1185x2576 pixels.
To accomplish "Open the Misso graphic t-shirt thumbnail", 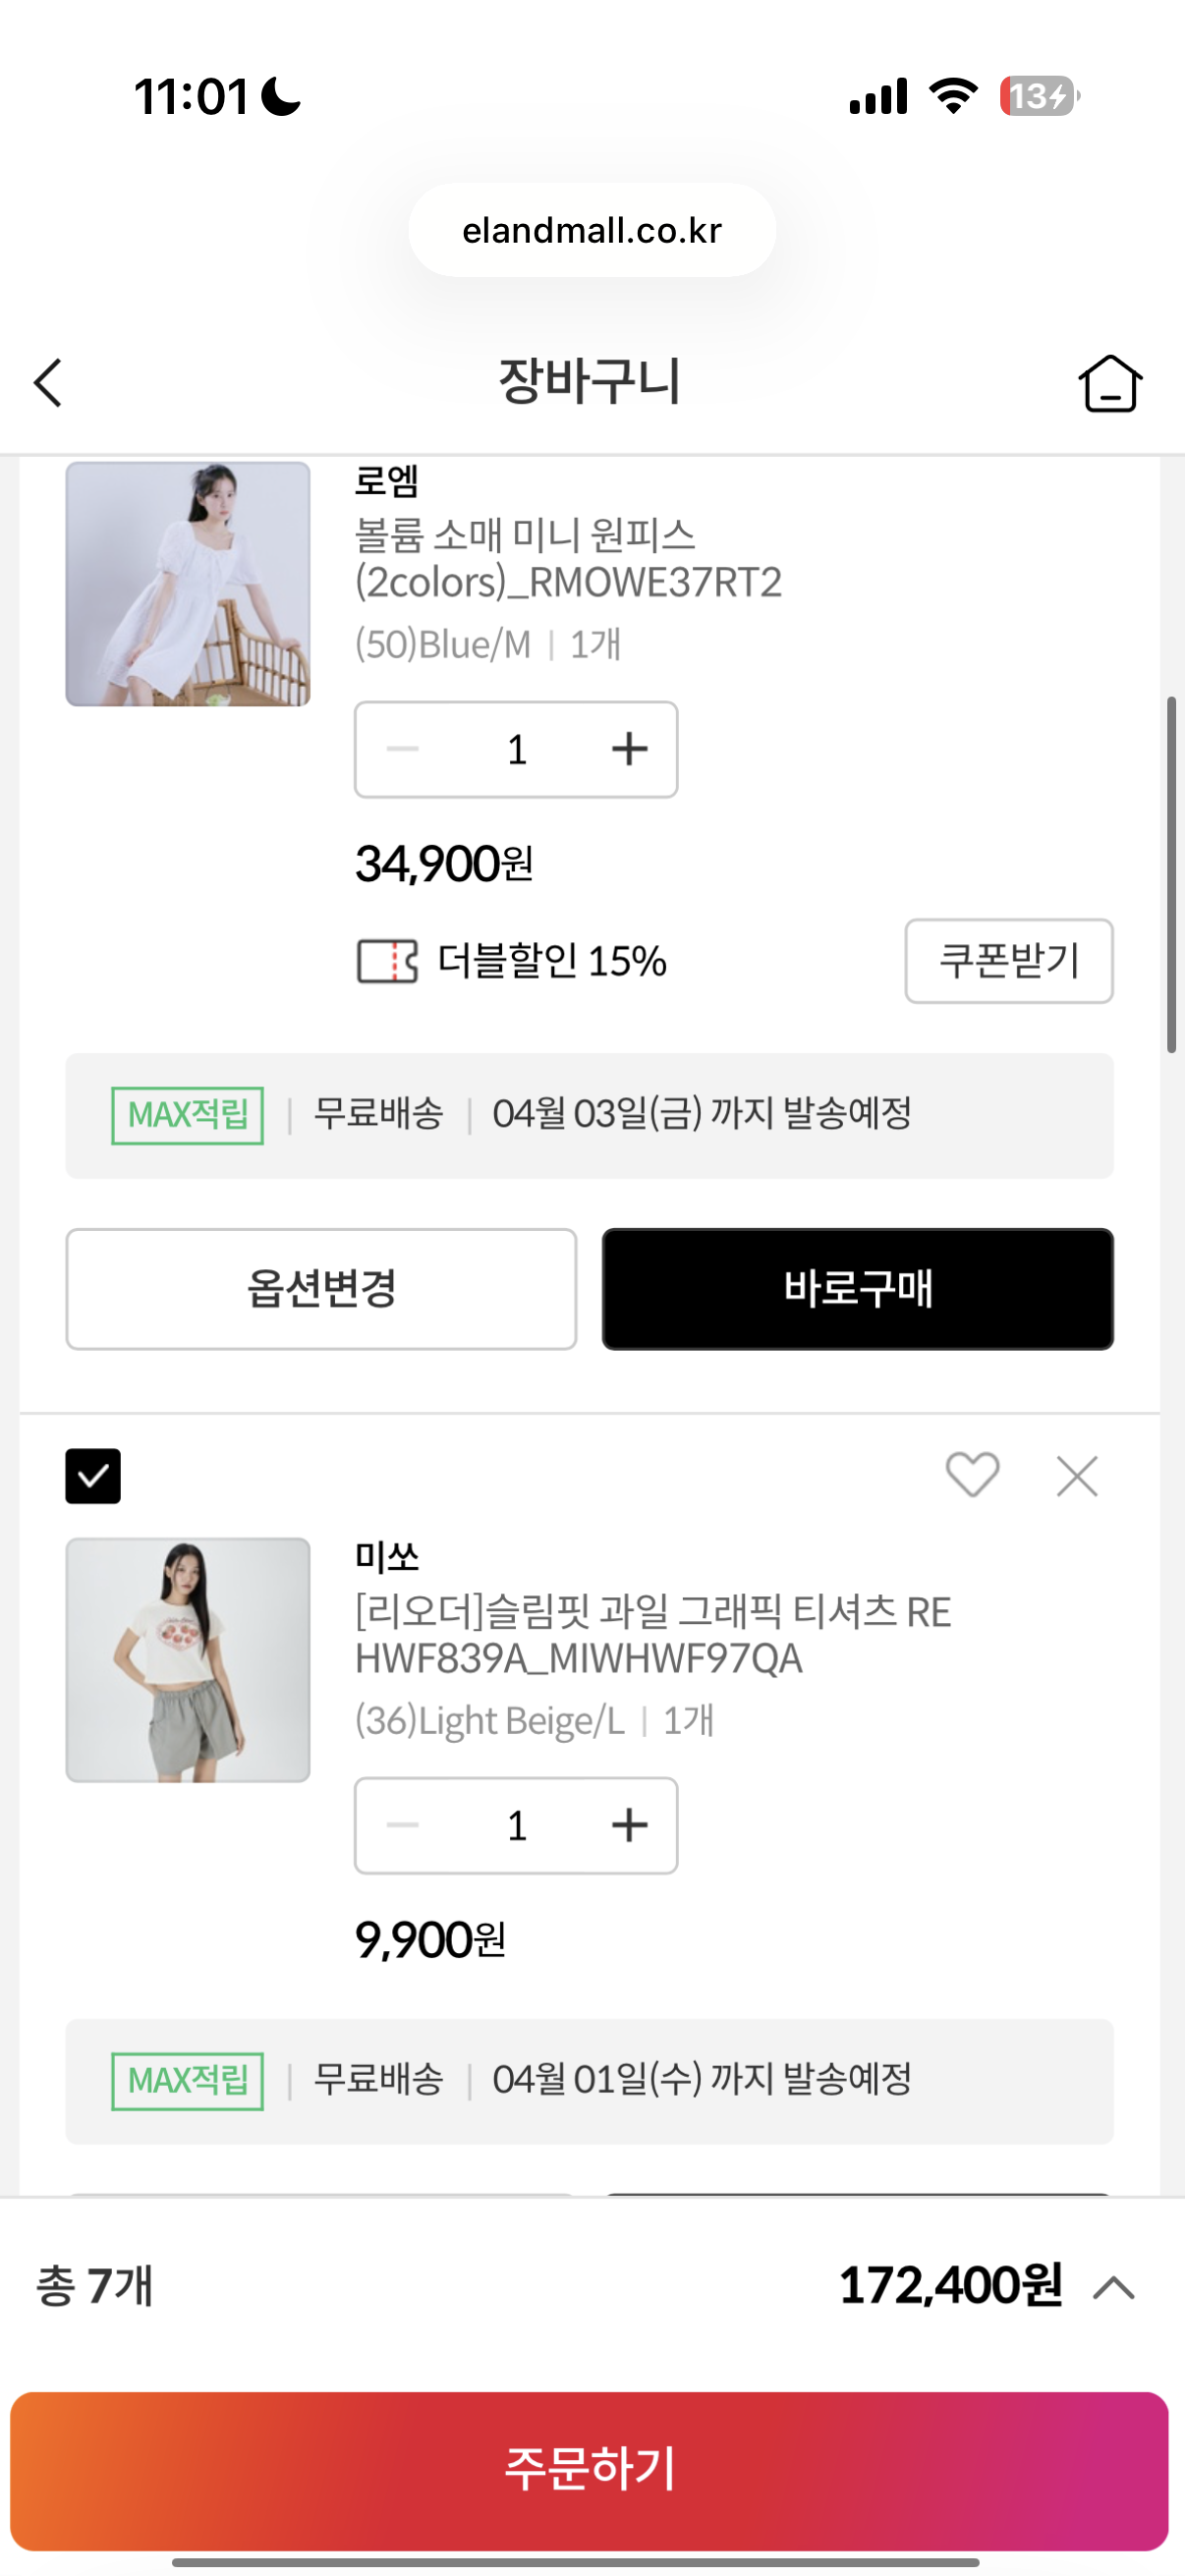I will pyautogui.click(x=188, y=1660).
